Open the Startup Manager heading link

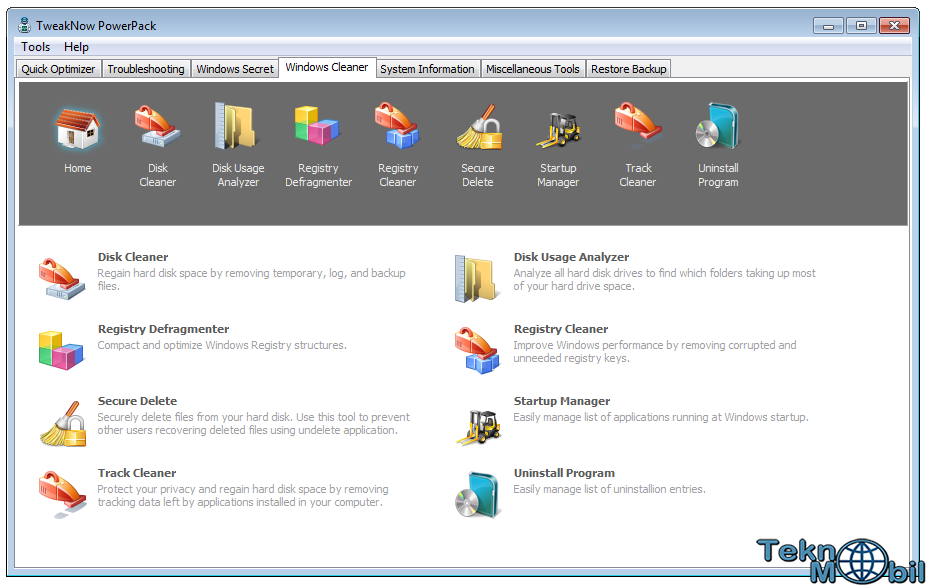[x=562, y=401]
